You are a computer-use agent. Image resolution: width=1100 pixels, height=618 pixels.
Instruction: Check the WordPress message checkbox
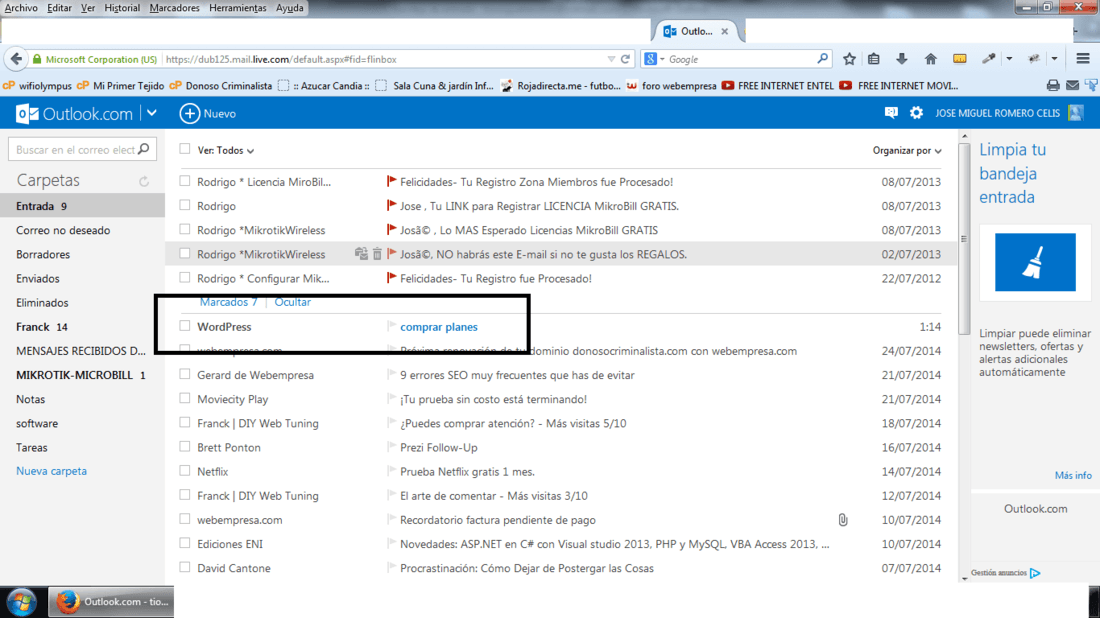185,325
